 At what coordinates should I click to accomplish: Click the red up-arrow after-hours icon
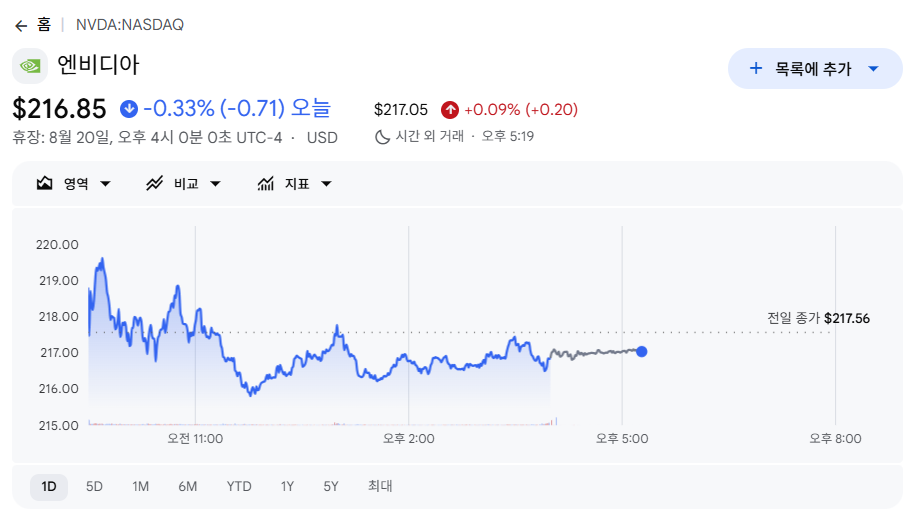click(450, 110)
